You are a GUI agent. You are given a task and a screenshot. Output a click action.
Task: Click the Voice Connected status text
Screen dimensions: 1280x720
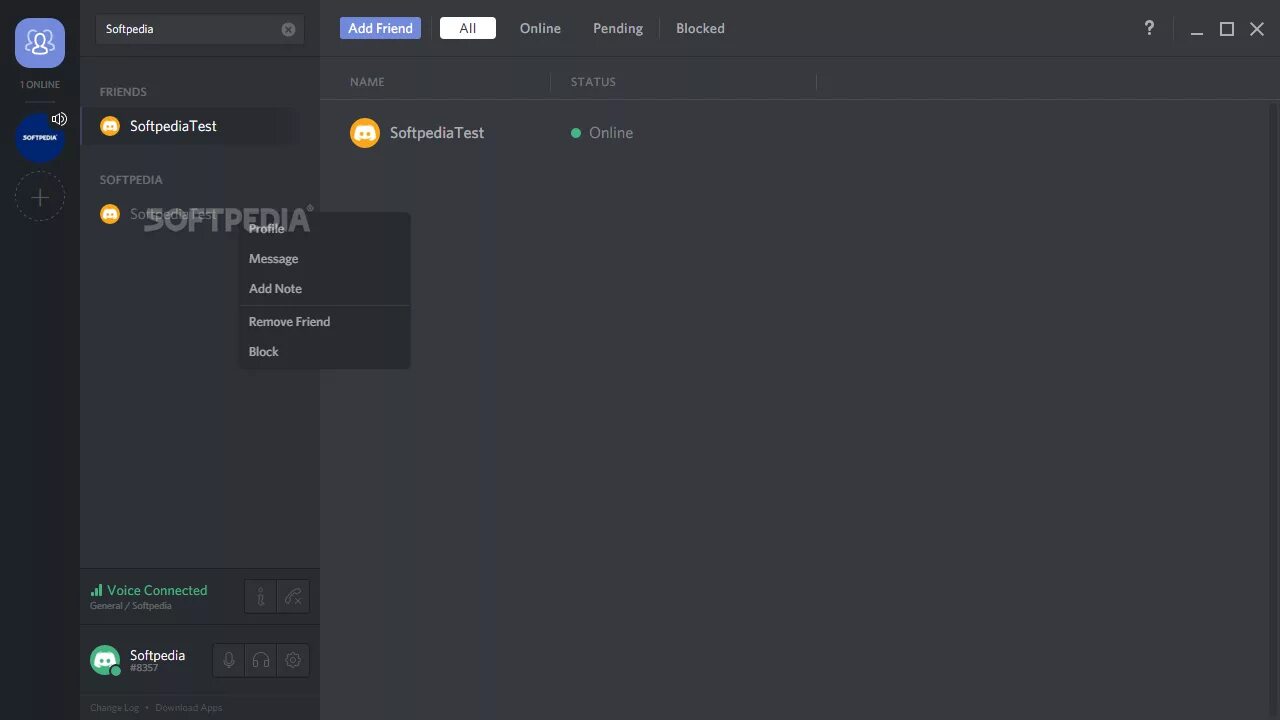(157, 590)
